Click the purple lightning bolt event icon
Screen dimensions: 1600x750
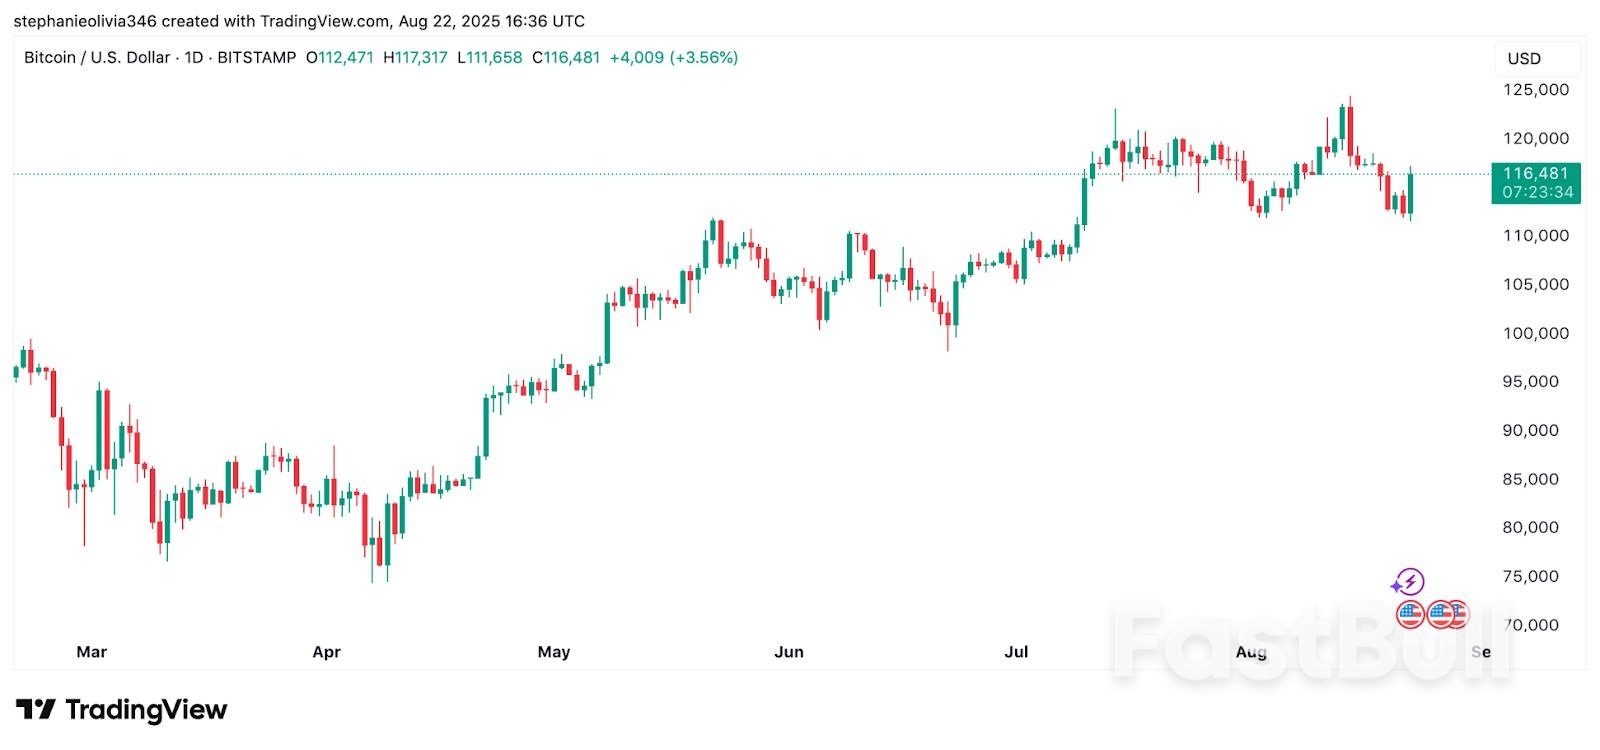(x=1409, y=581)
